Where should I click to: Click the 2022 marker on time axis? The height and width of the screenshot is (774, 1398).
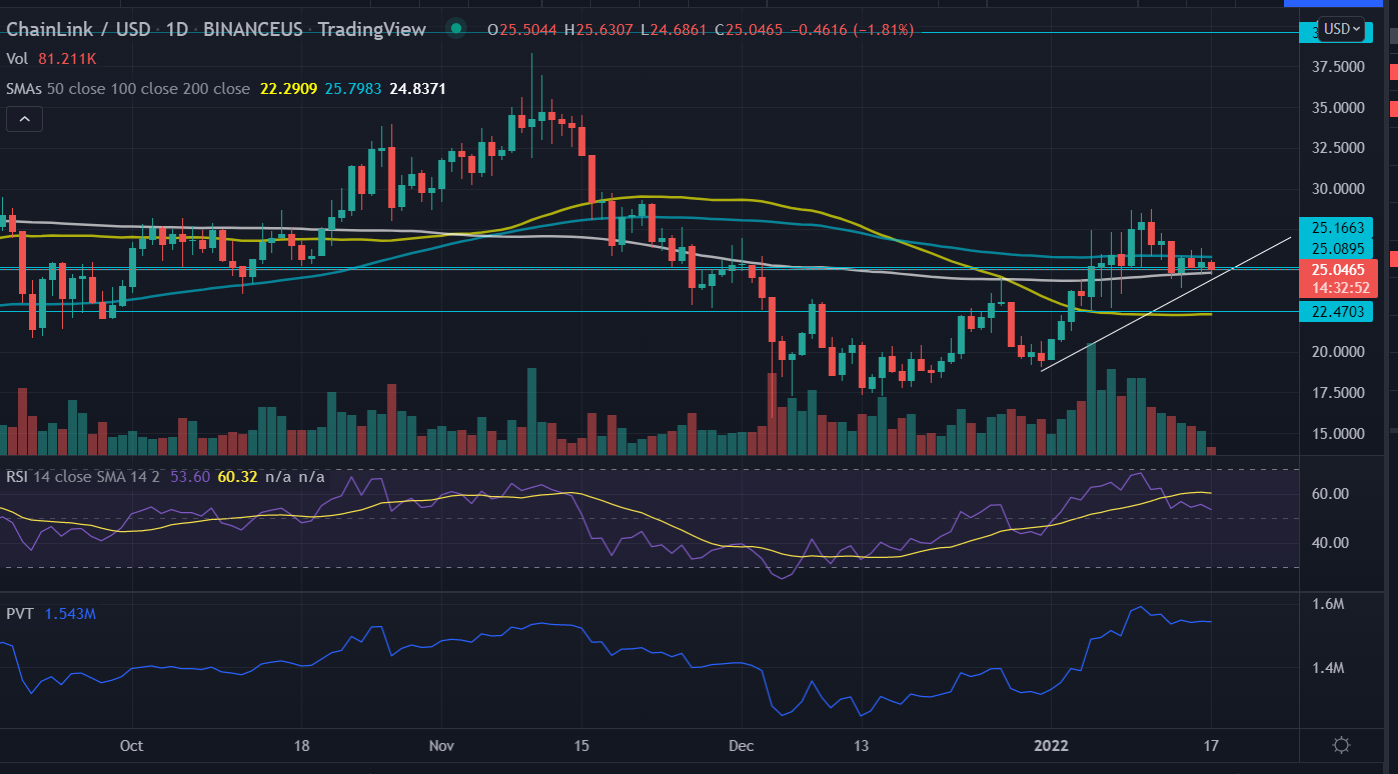(x=1051, y=746)
